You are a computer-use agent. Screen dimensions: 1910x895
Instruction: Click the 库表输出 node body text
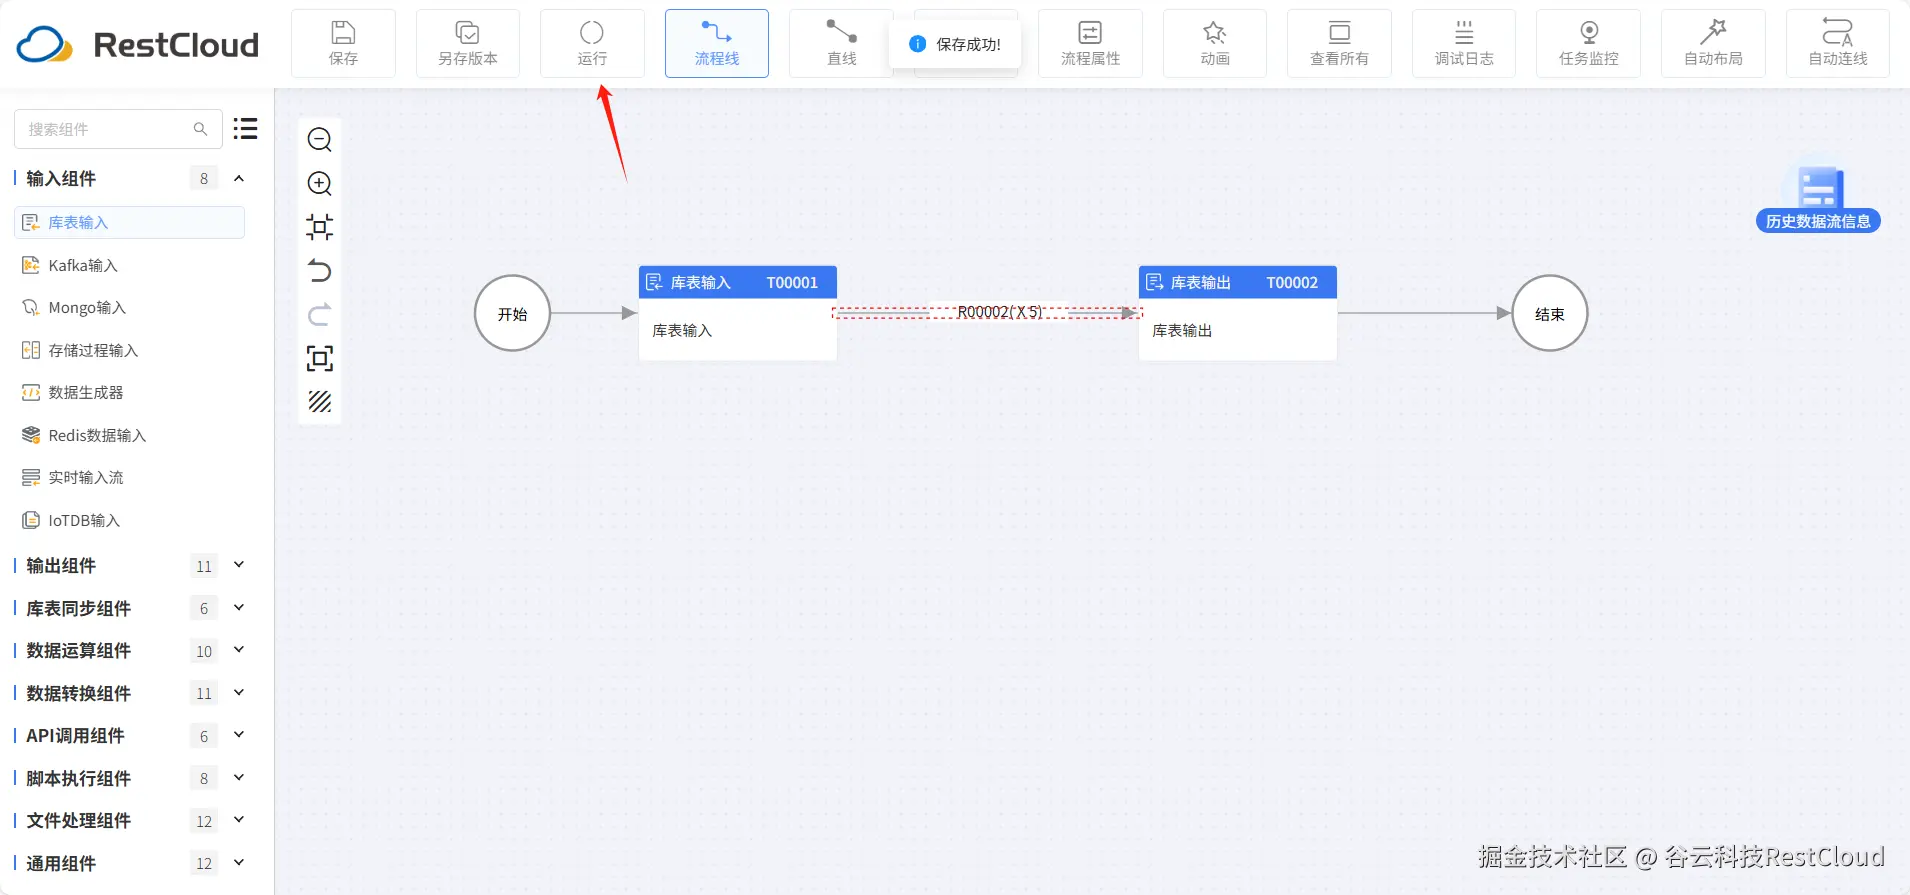point(1182,330)
